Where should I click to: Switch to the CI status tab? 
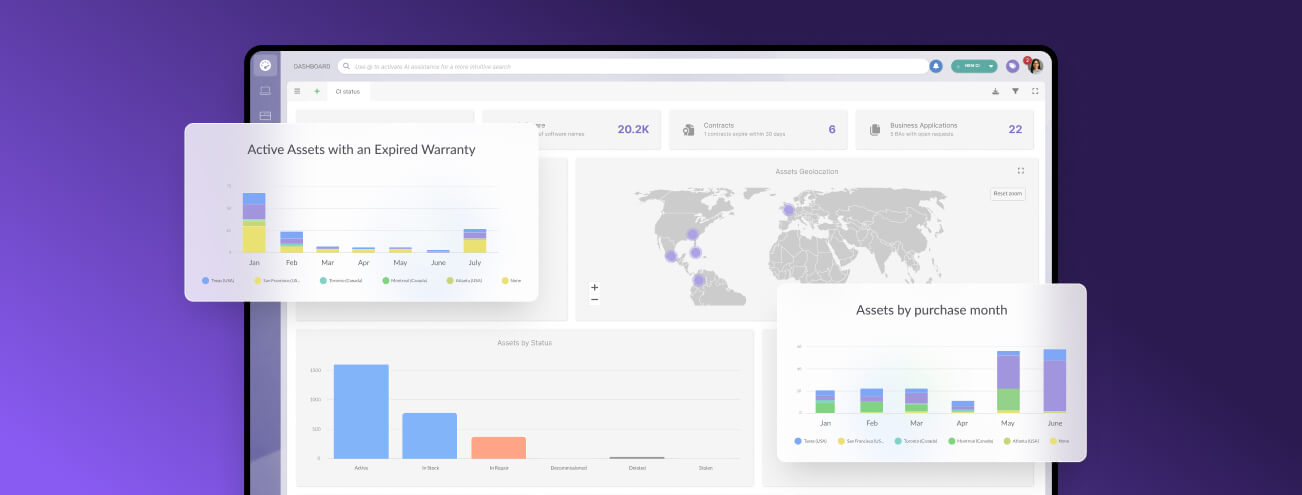pos(347,91)
